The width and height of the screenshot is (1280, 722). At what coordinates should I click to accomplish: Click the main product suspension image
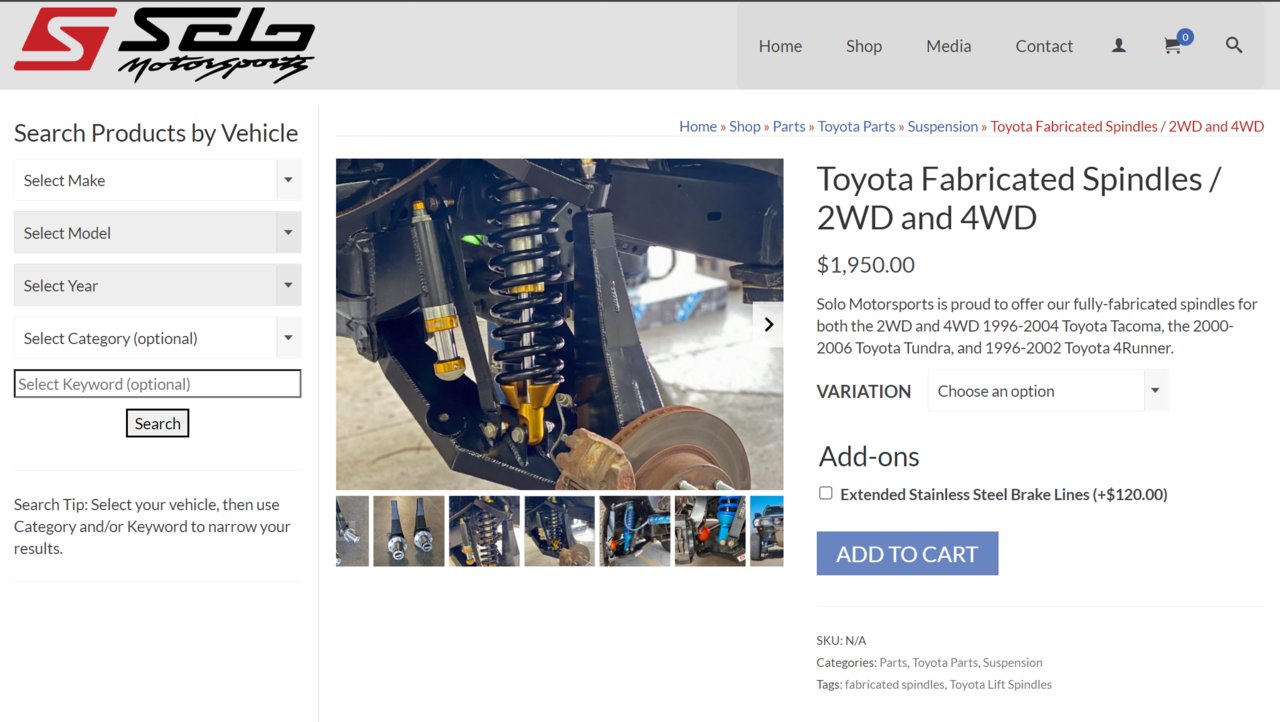(x=559, y=324)
